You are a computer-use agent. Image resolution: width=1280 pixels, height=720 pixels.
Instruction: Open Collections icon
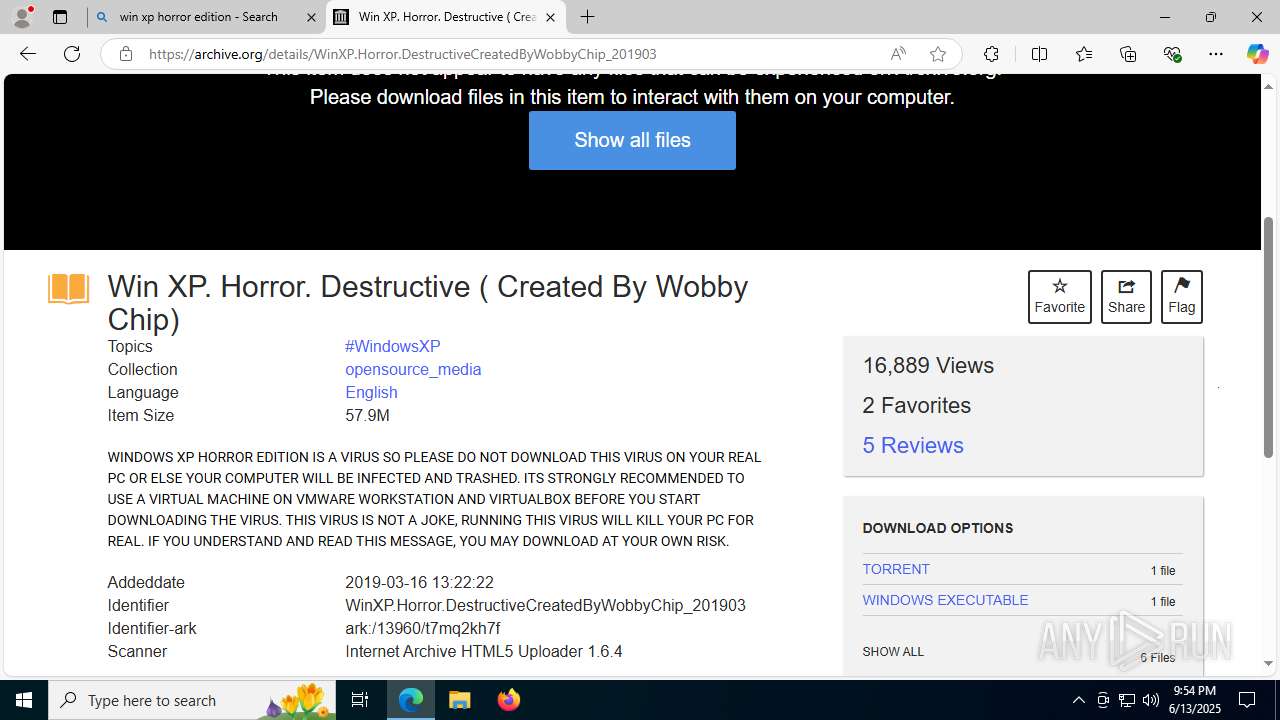coord(1128,54)
